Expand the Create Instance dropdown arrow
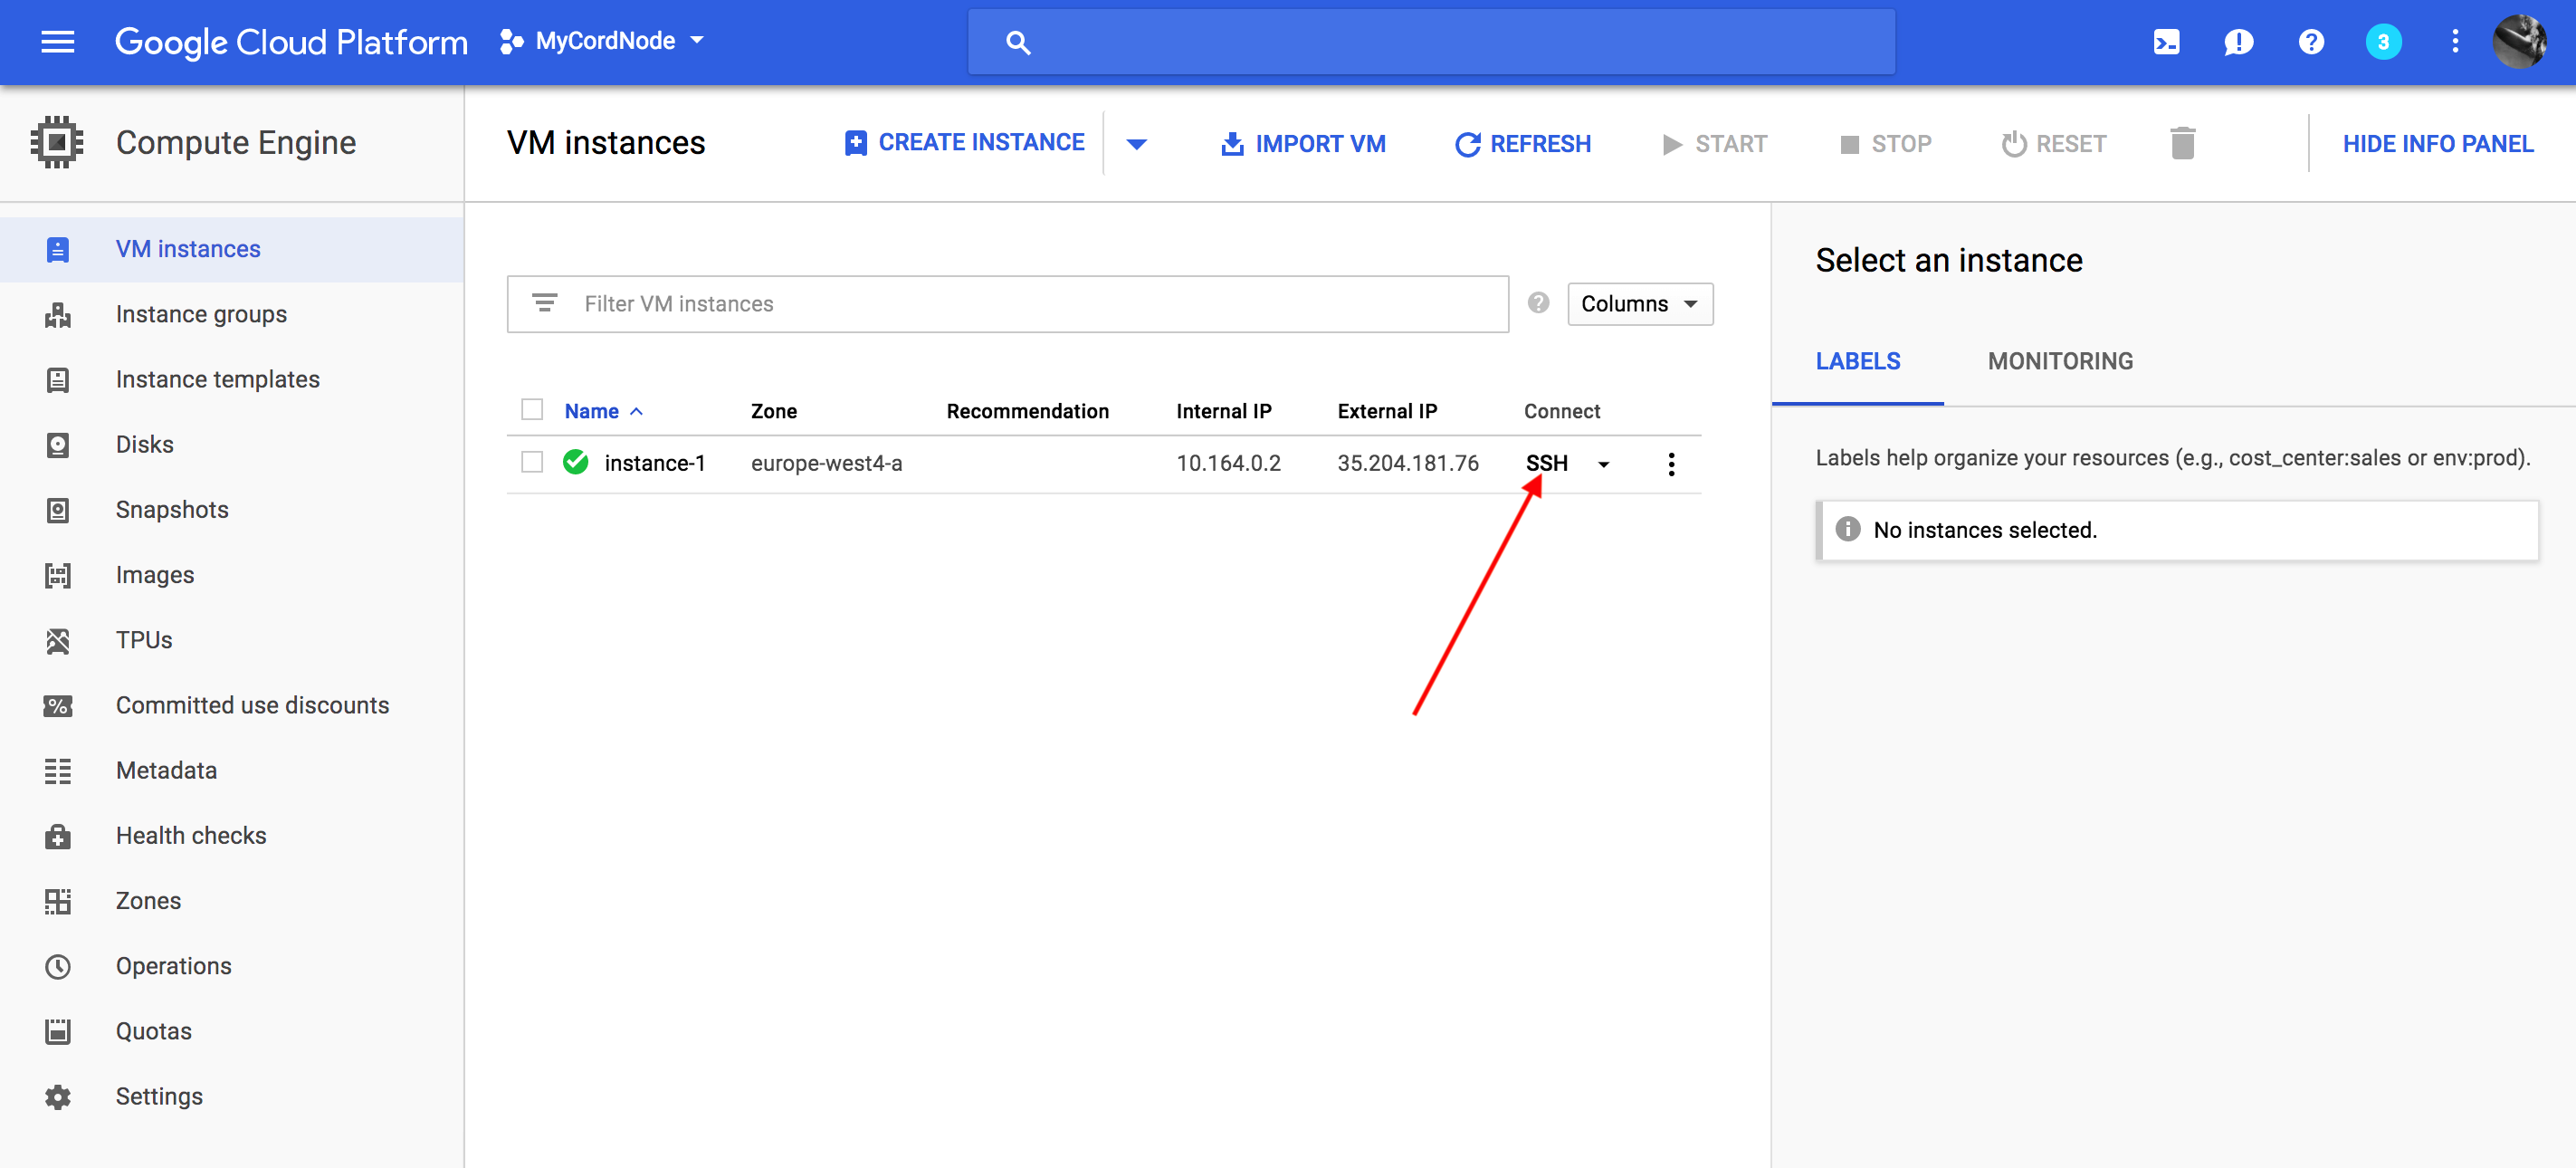Image resolution: width=2576 pixels, height=1168 pixels. point(1136,144)
